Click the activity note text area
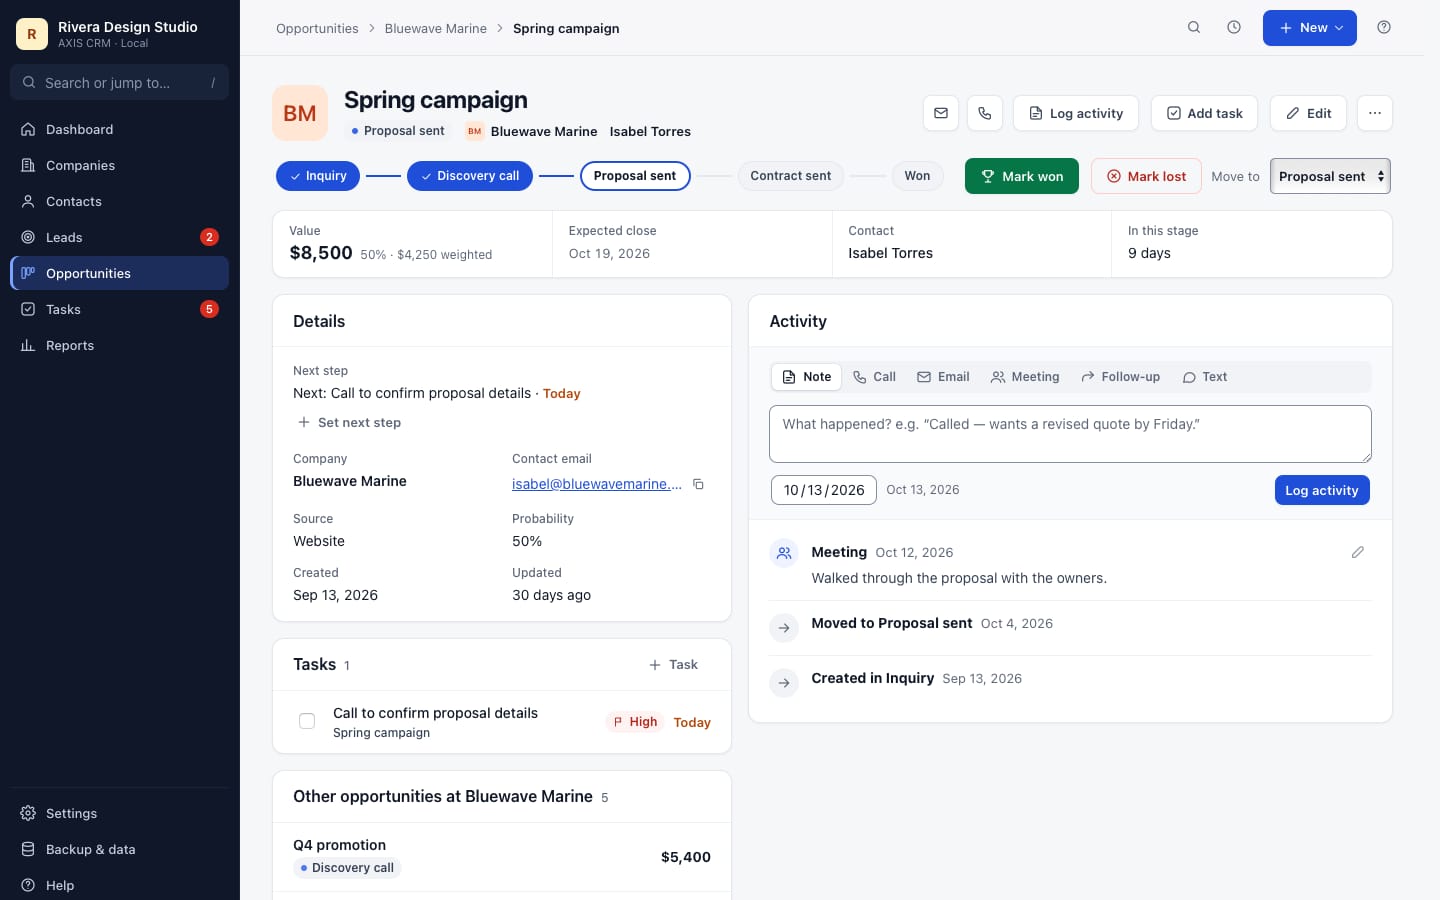The width and height of the screenshot is (1440, 900). point(1070,434)
